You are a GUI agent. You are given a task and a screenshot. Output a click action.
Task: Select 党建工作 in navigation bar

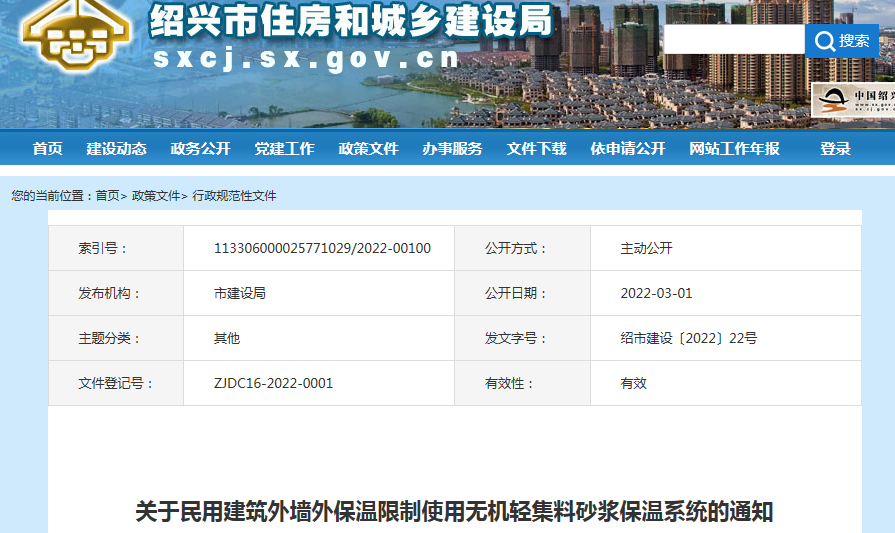(x=284, y=148)
